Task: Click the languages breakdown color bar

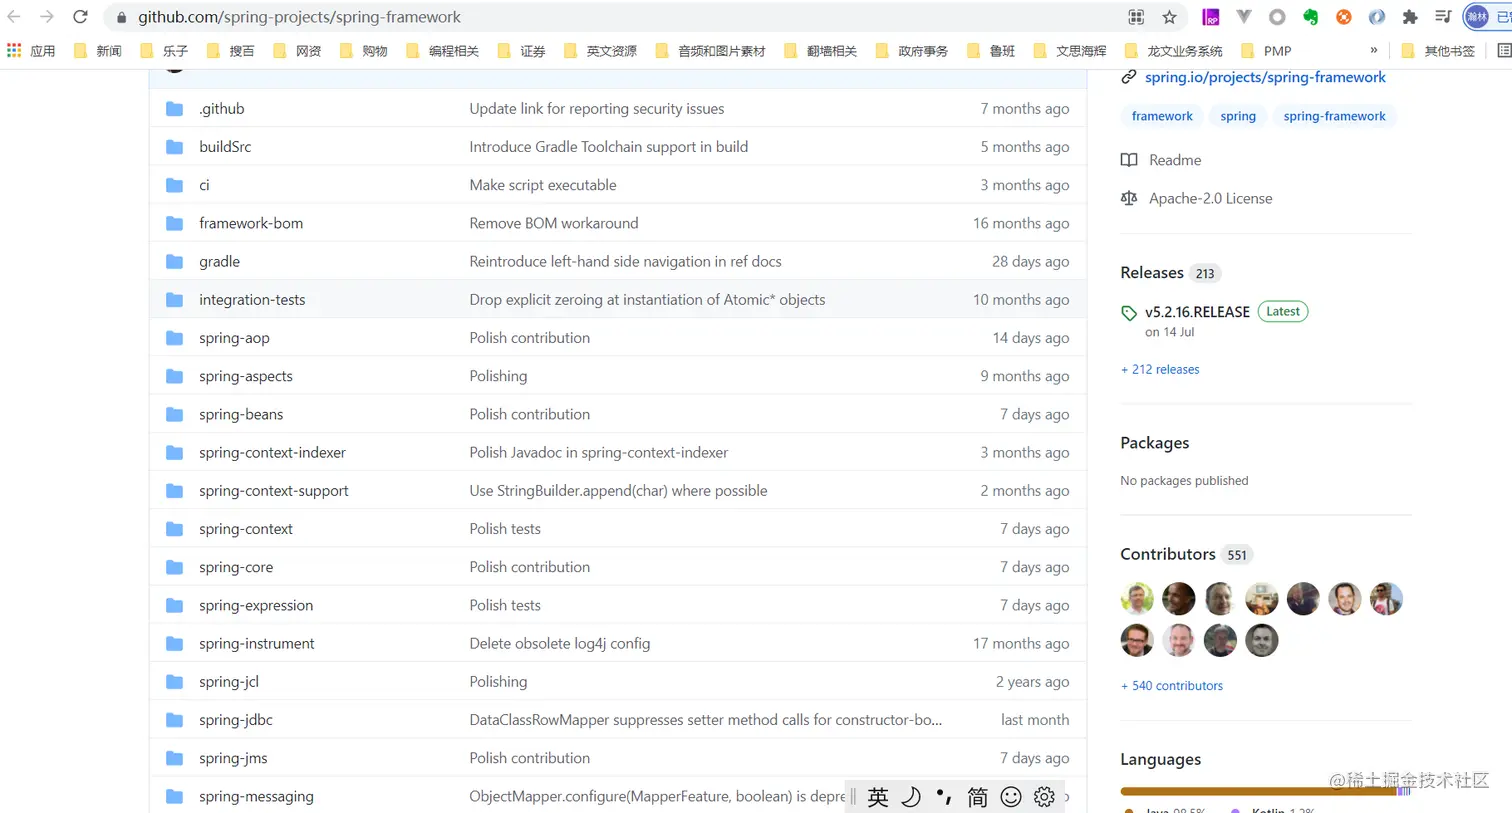Action: [1266, 791]
